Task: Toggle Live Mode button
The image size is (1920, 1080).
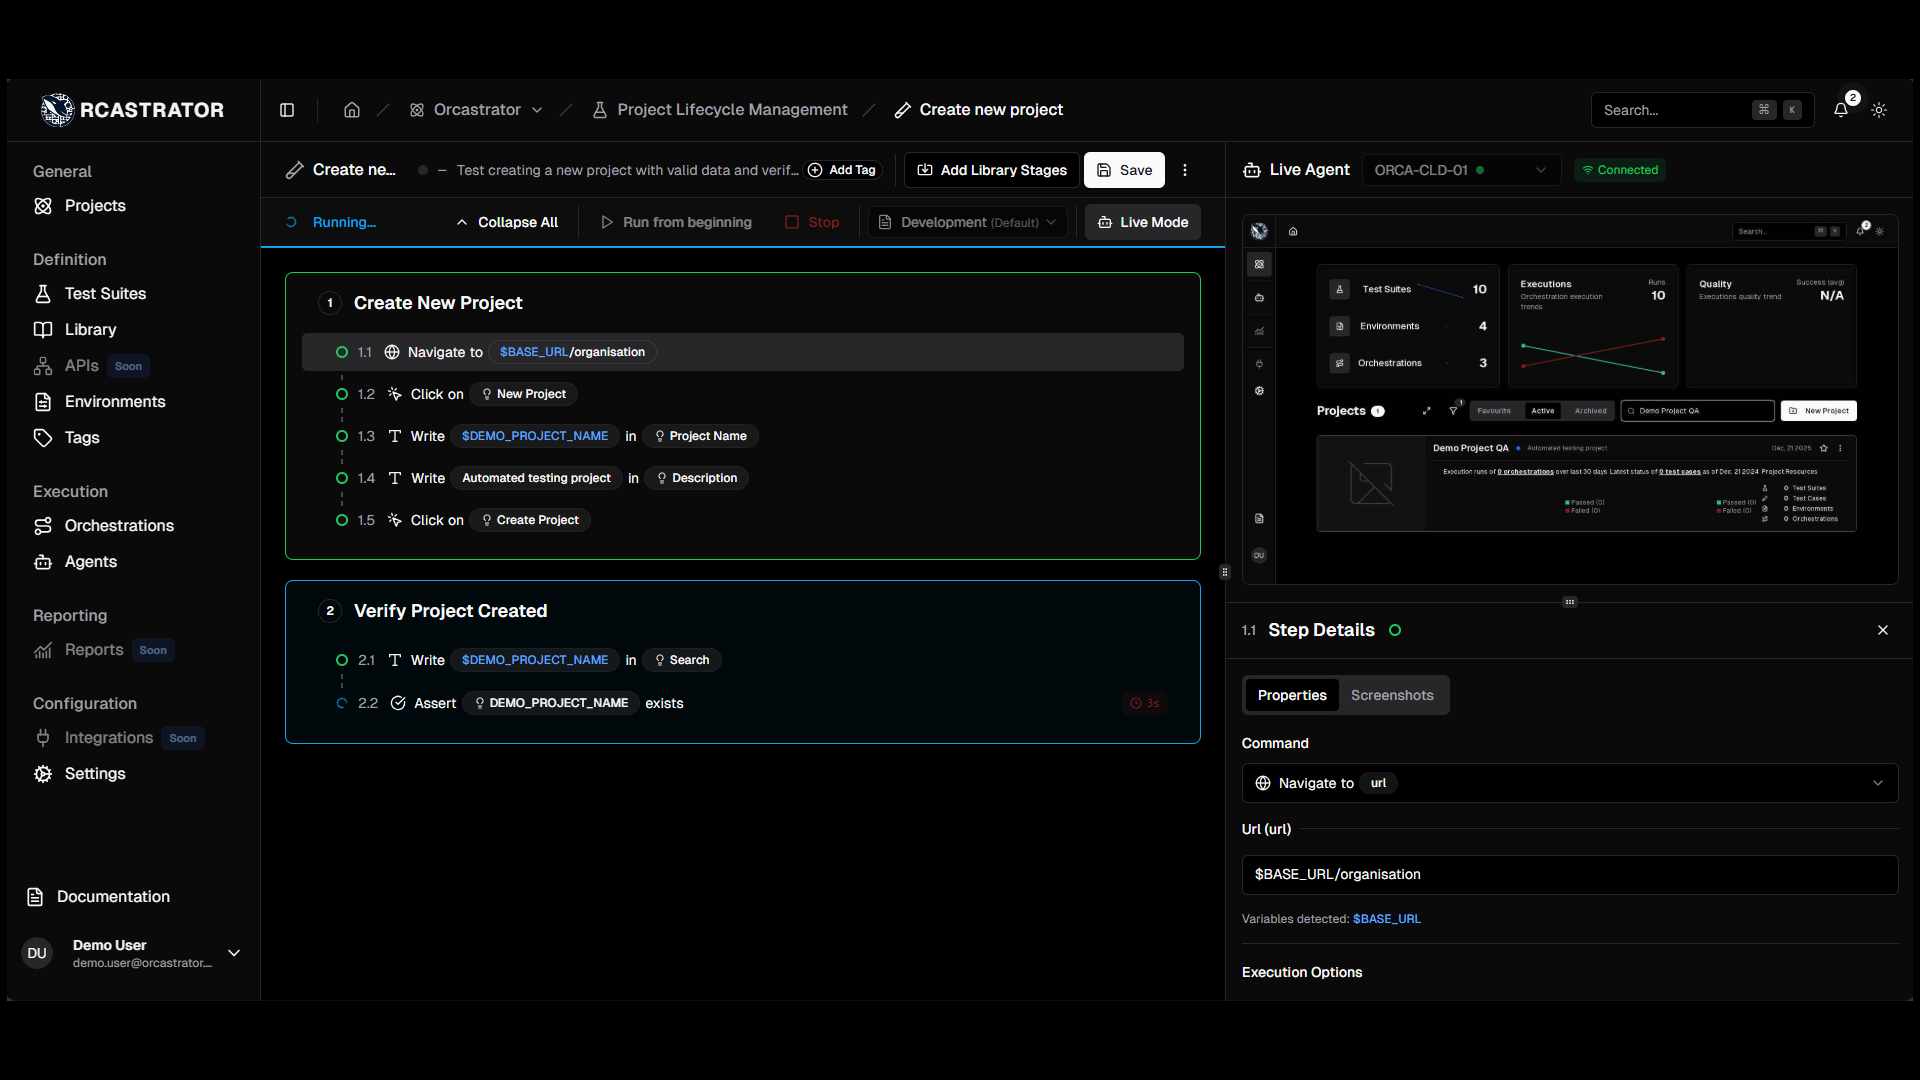Action: point(1143,222)
